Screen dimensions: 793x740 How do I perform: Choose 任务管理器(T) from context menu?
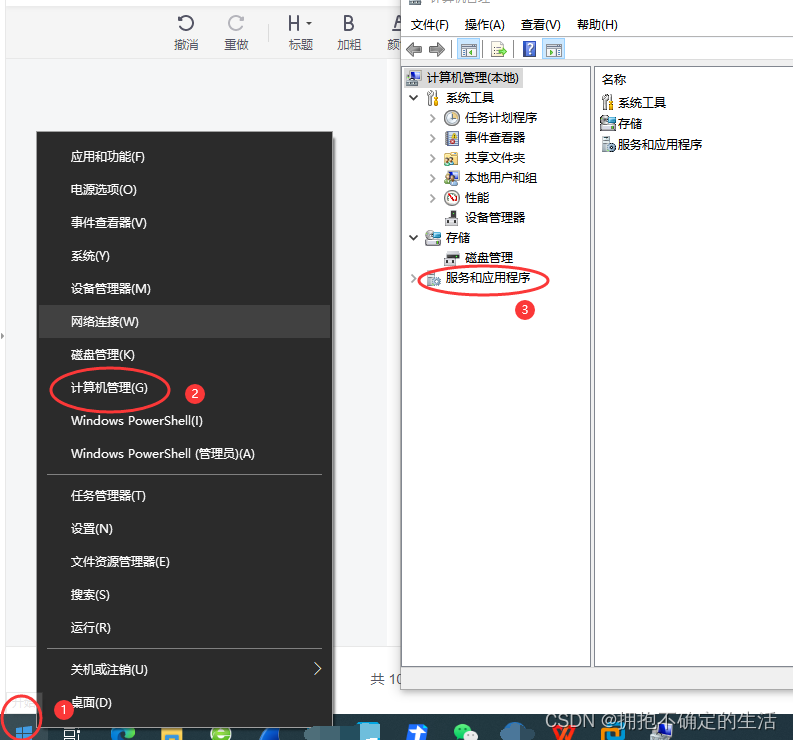[185, 496]
